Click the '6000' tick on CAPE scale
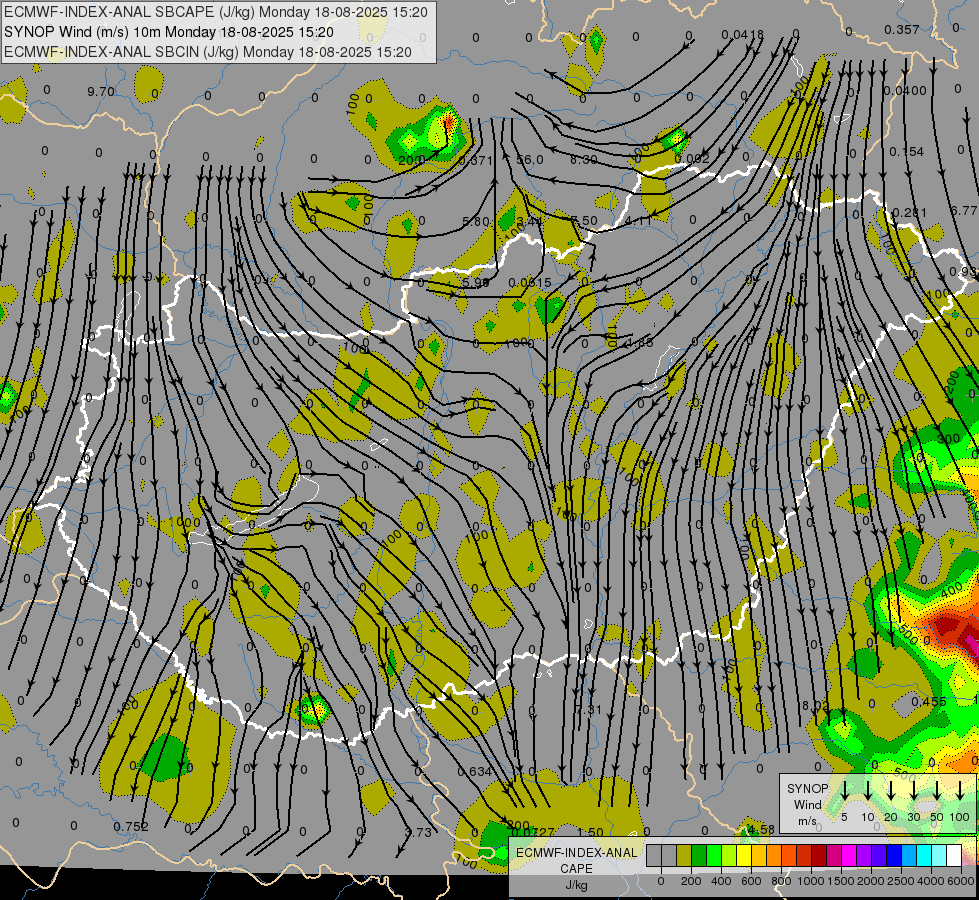This screenshot has height=900, width=979. [x=961, y=881]
